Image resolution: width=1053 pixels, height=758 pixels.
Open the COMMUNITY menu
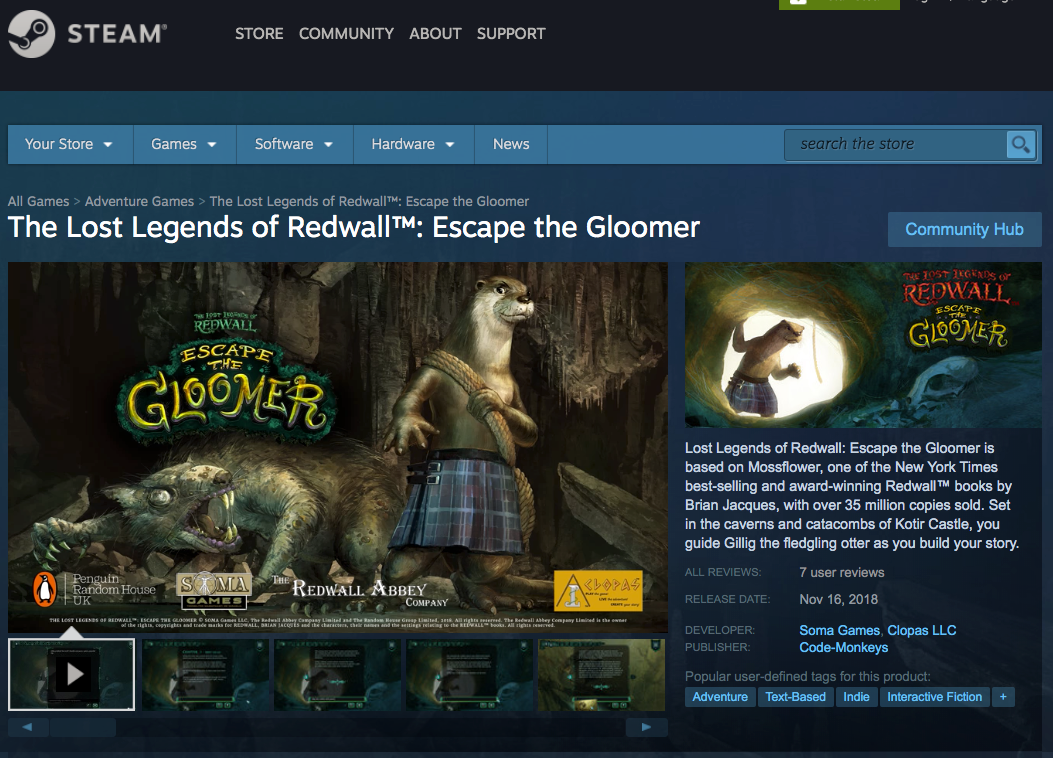click(347, 34)
